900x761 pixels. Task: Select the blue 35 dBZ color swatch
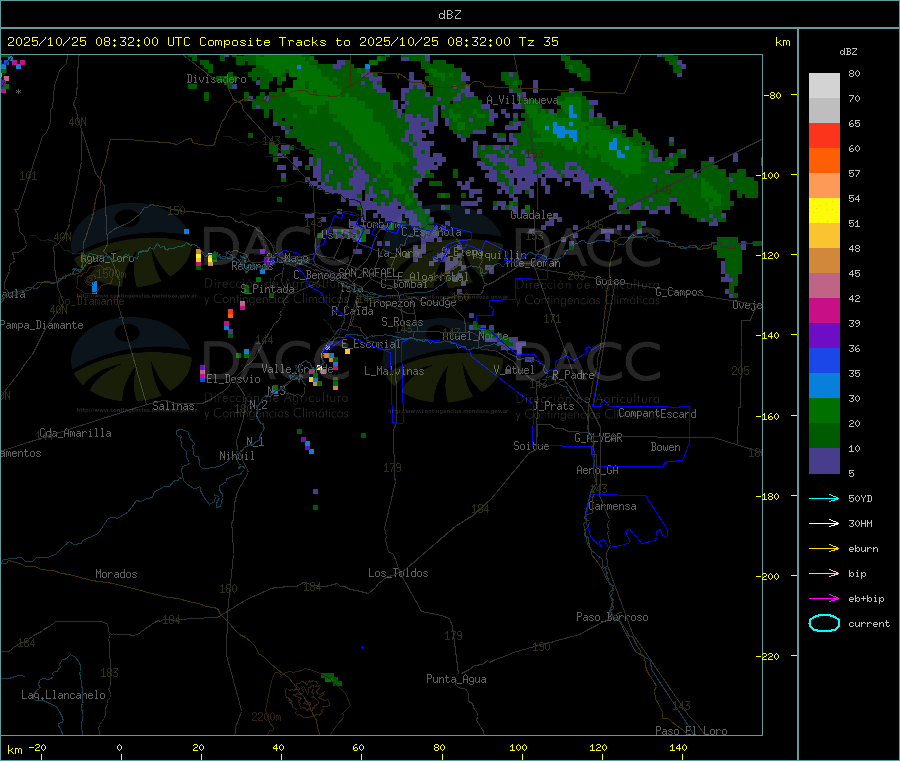click(x=824, y=360)
